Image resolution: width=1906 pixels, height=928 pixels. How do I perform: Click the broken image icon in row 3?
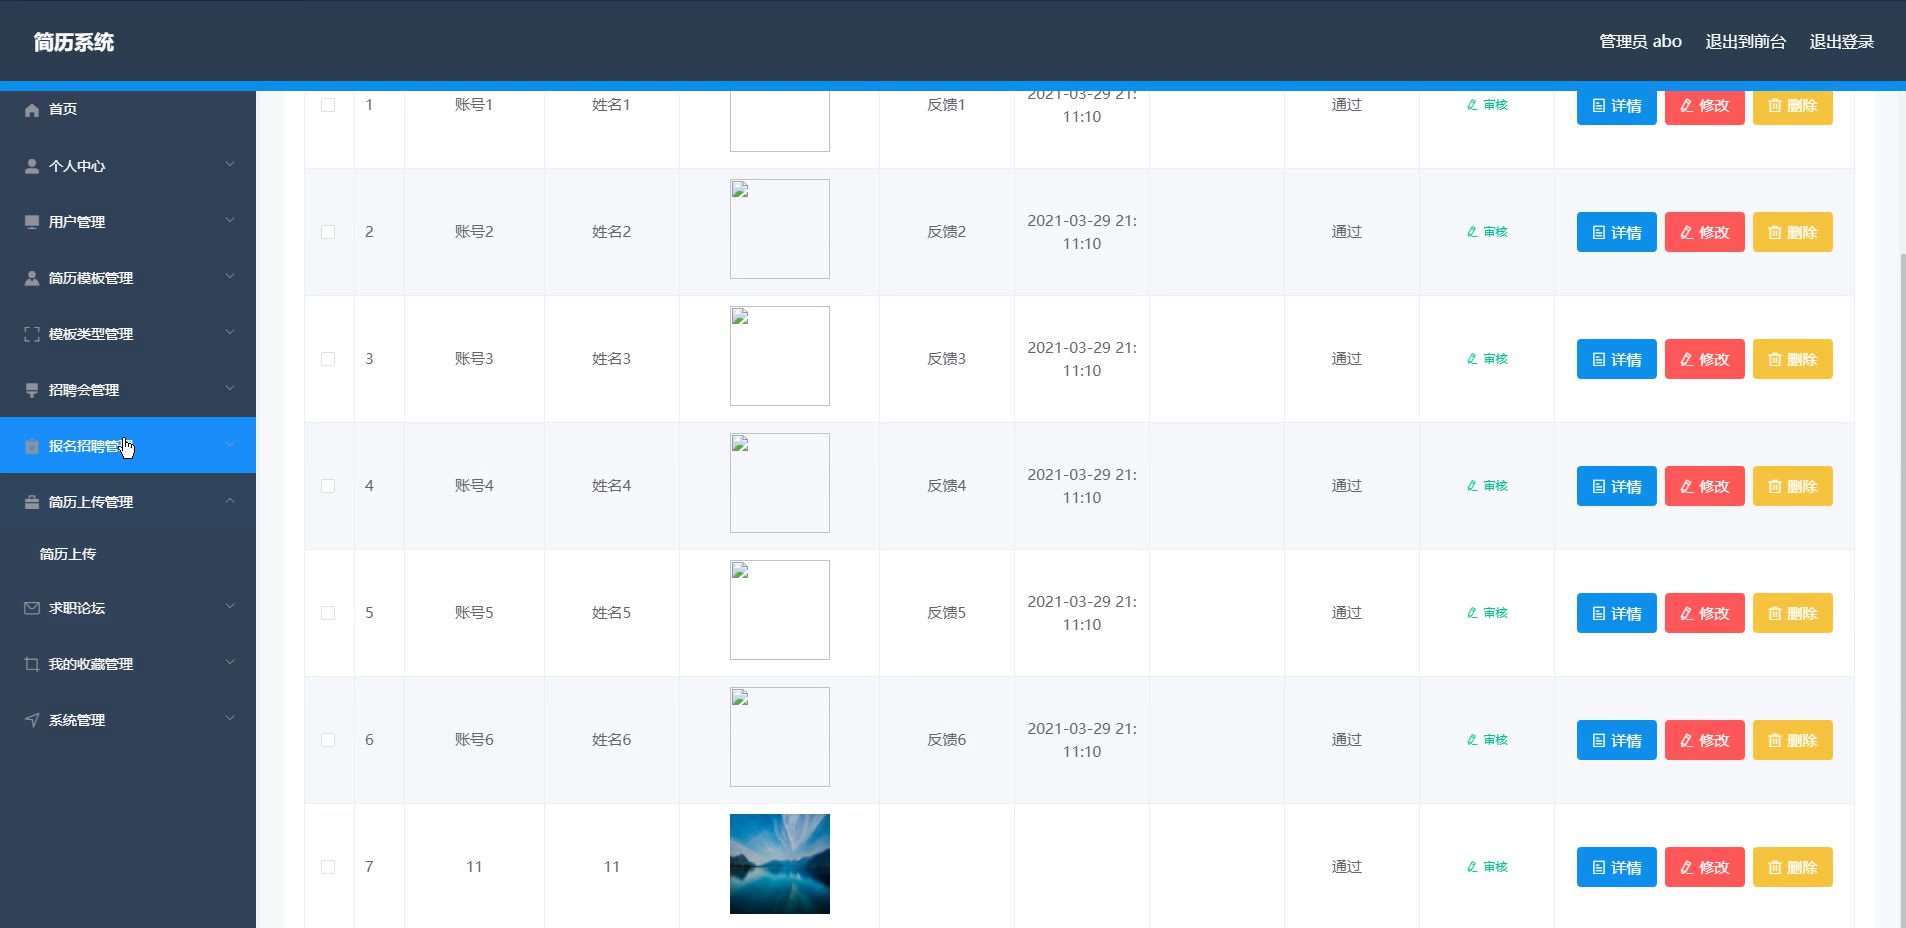coord(740,317)
